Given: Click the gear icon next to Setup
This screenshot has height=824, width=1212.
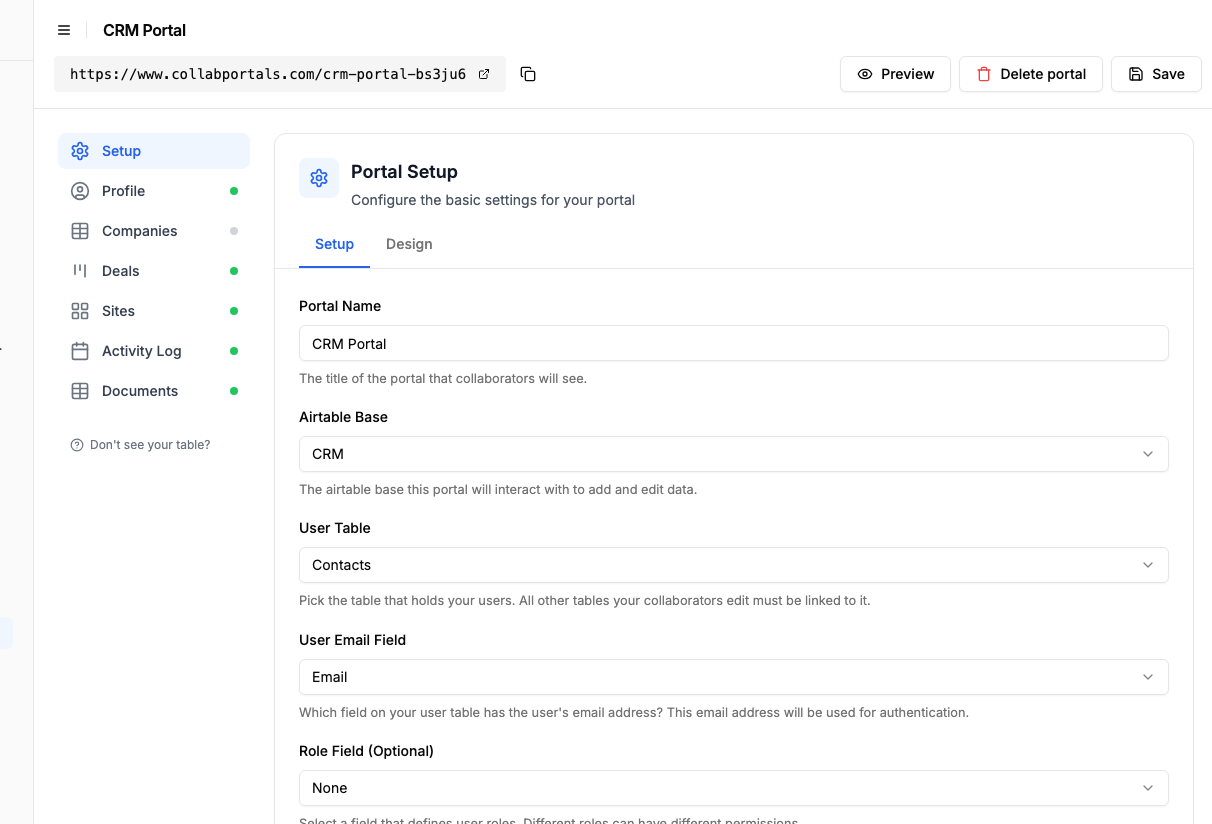Looking at the screenshot, I should click(x=80, y=151).
